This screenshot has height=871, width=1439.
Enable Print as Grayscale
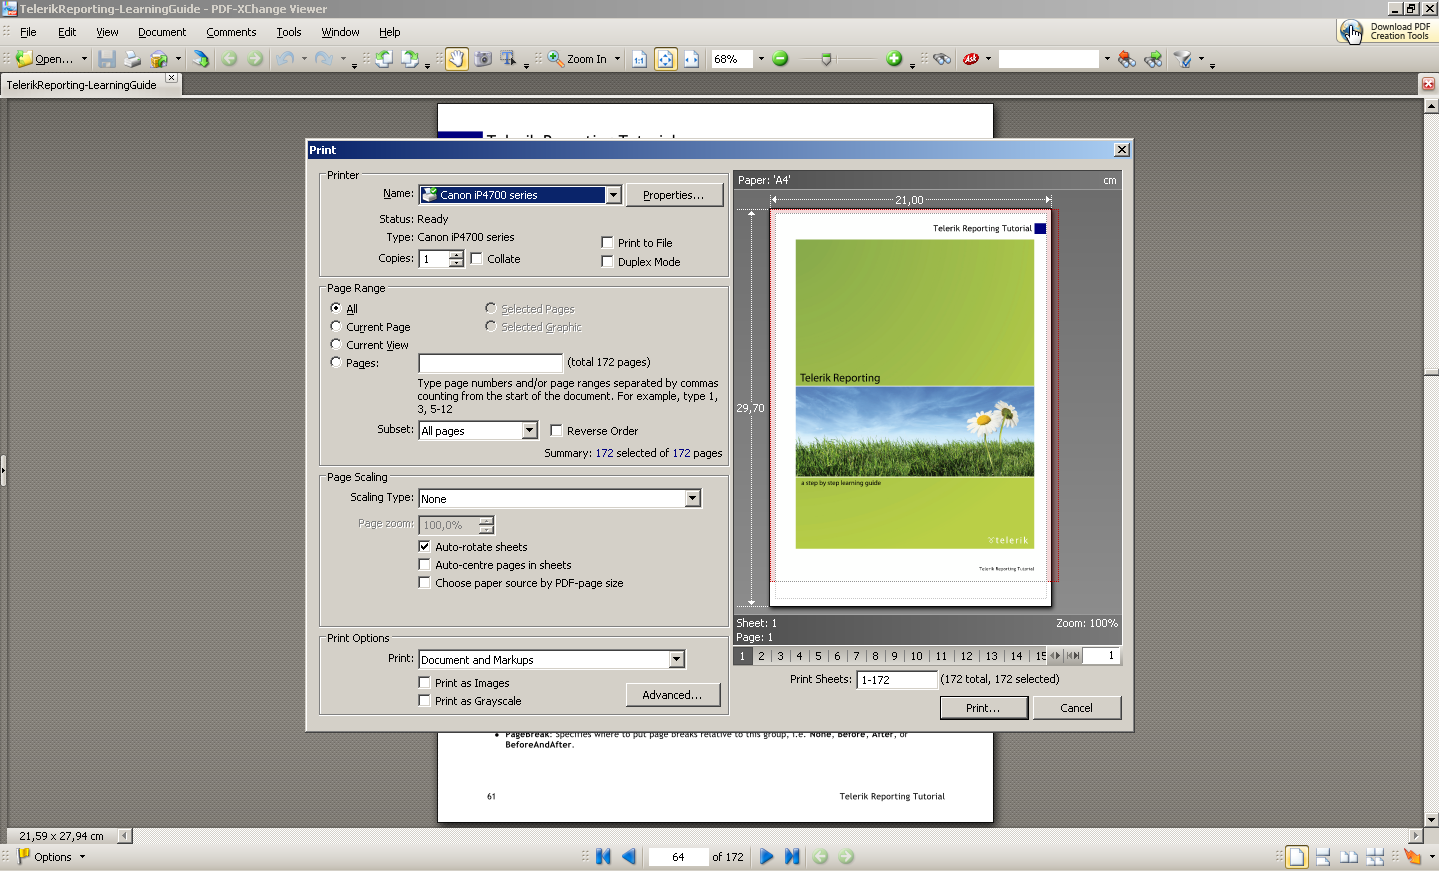[424, 701]
